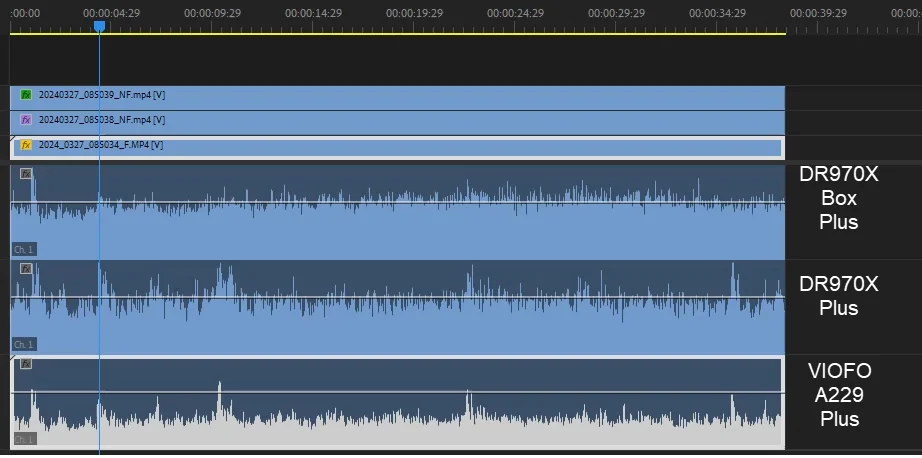
Task: Select the 20240327_085038_NF.mp4 [V] video clip
Action: (x=397, y=123)
